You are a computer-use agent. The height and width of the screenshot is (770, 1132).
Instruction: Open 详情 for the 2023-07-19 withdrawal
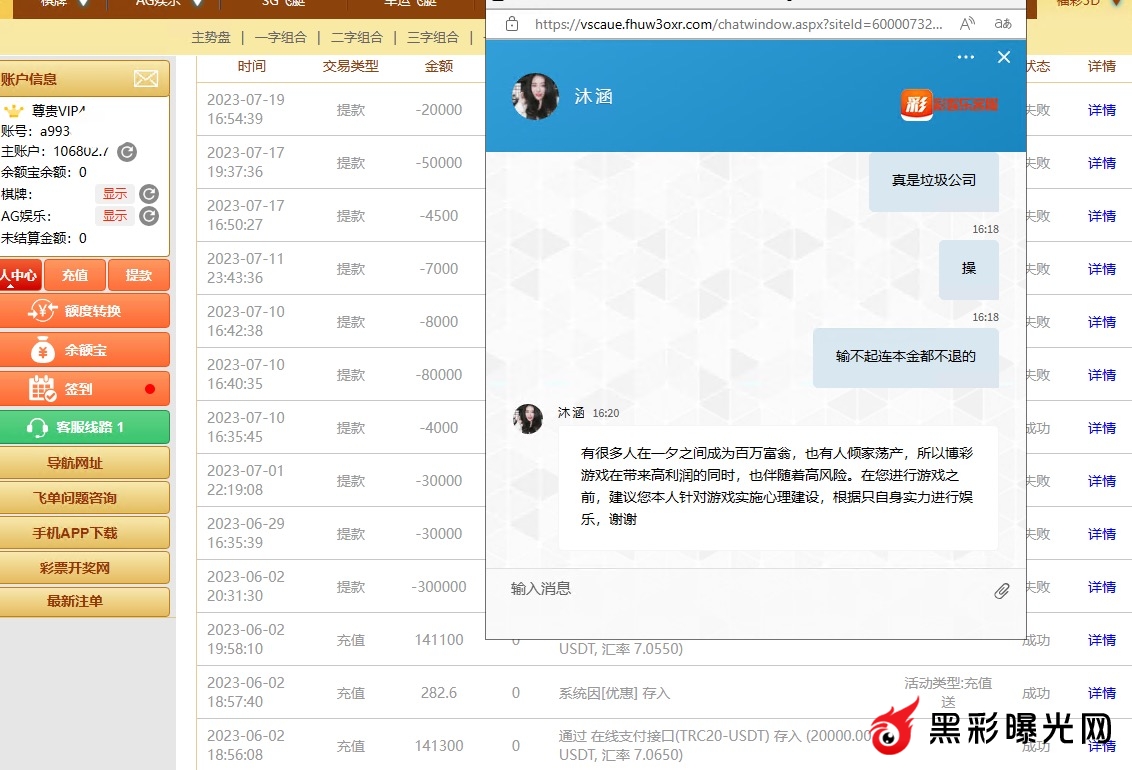click(1101, 110)
